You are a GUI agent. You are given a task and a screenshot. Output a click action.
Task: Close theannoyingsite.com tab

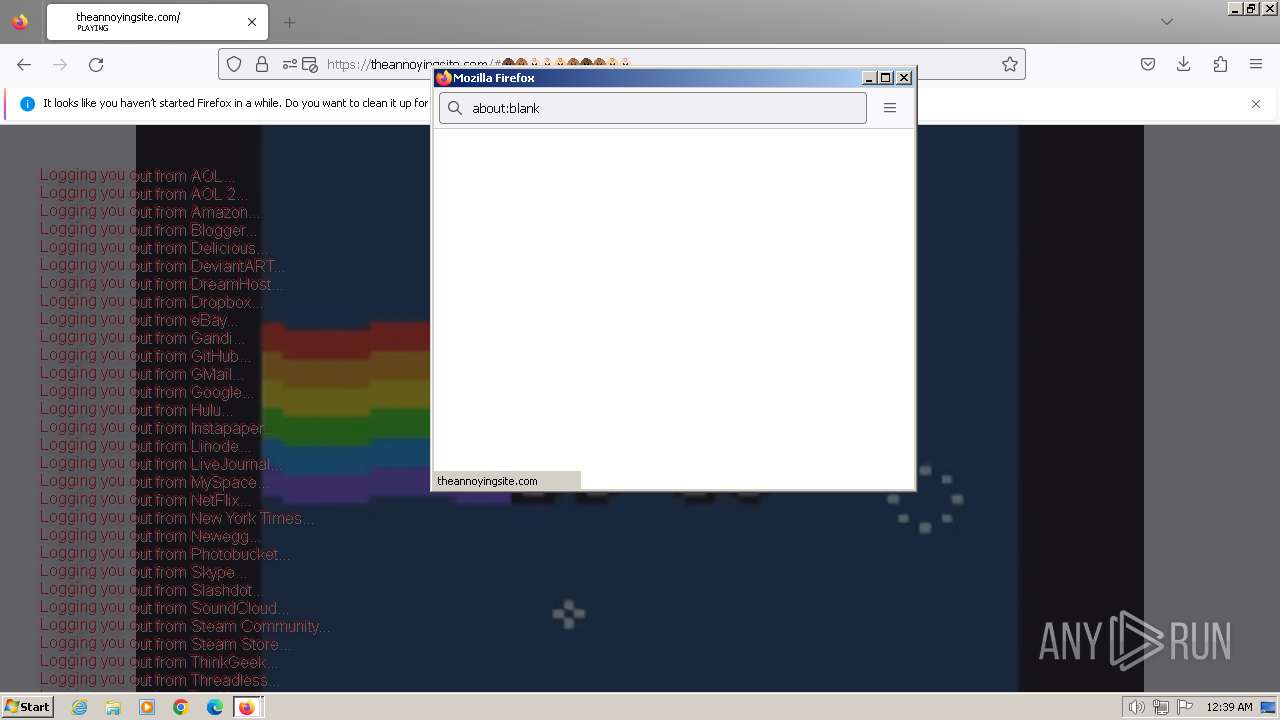click(x=252, y=22)
